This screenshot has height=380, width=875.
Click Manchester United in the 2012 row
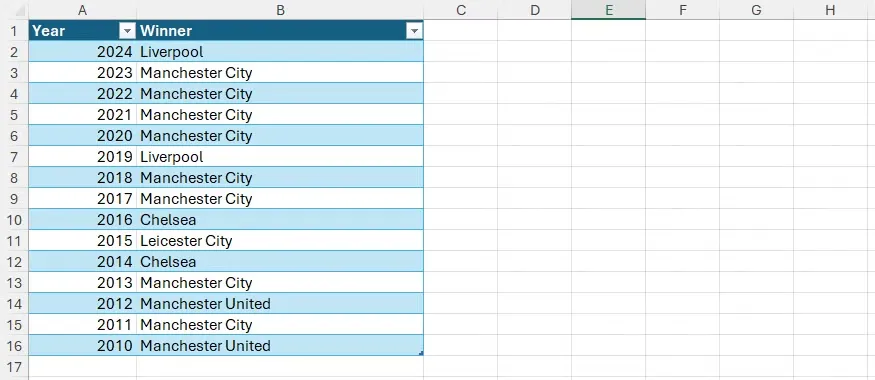pyautogui.click(x=280, y=304)
